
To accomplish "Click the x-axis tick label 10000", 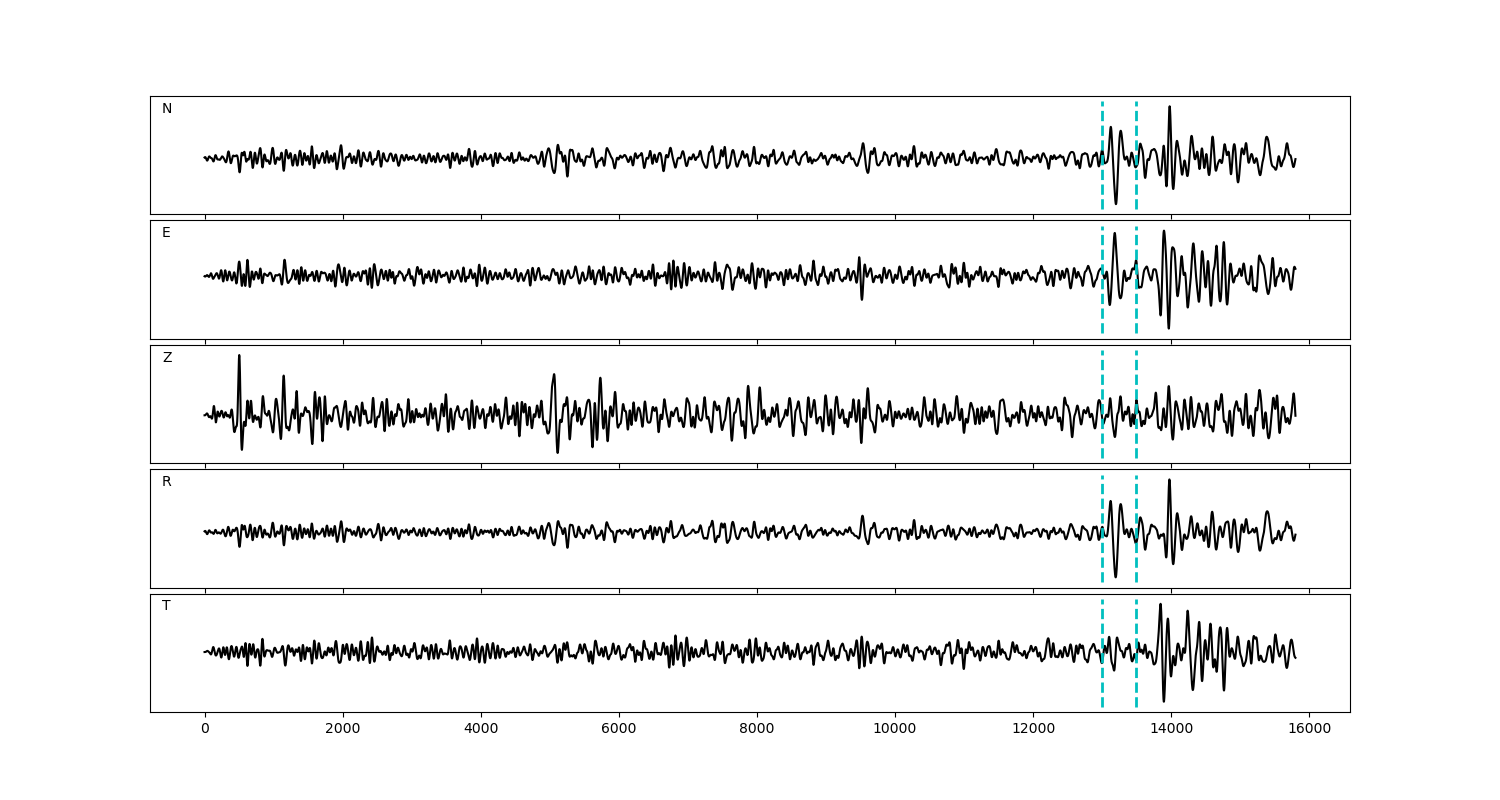I will point(895,729).
